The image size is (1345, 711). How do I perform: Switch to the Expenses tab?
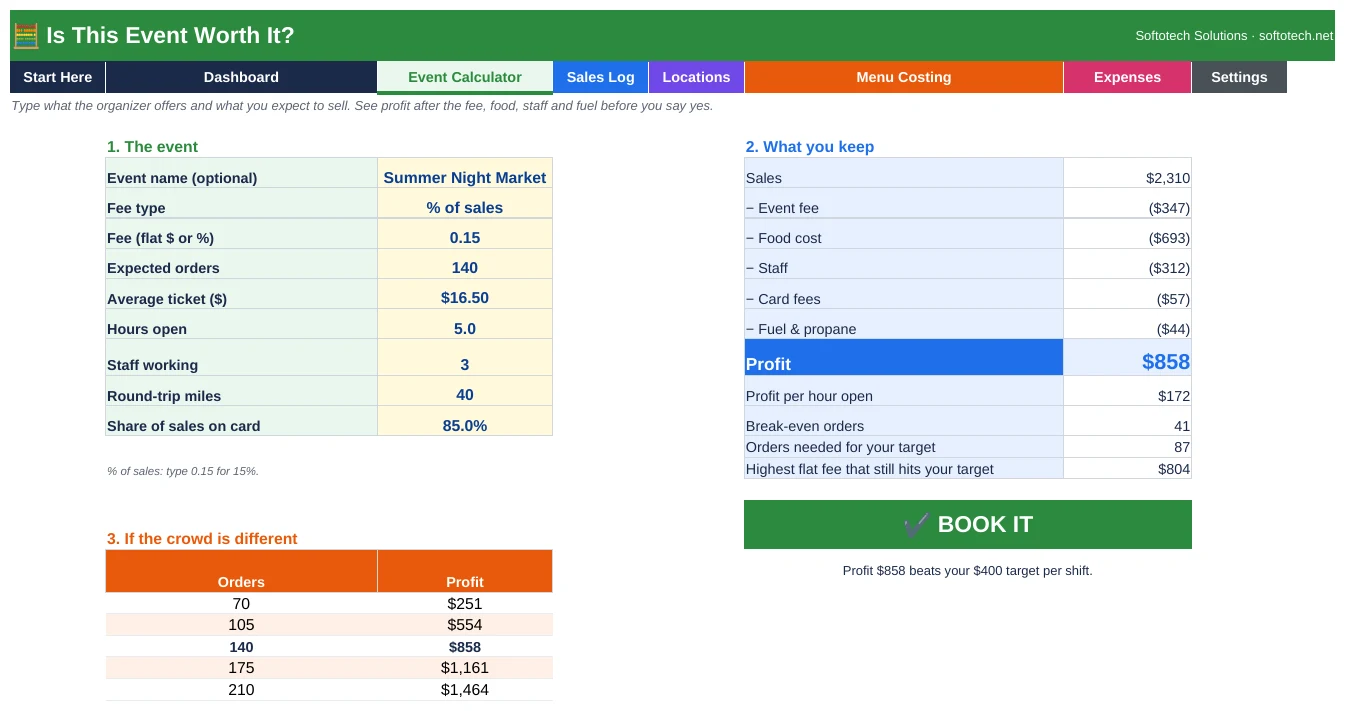coord(1127,77)
